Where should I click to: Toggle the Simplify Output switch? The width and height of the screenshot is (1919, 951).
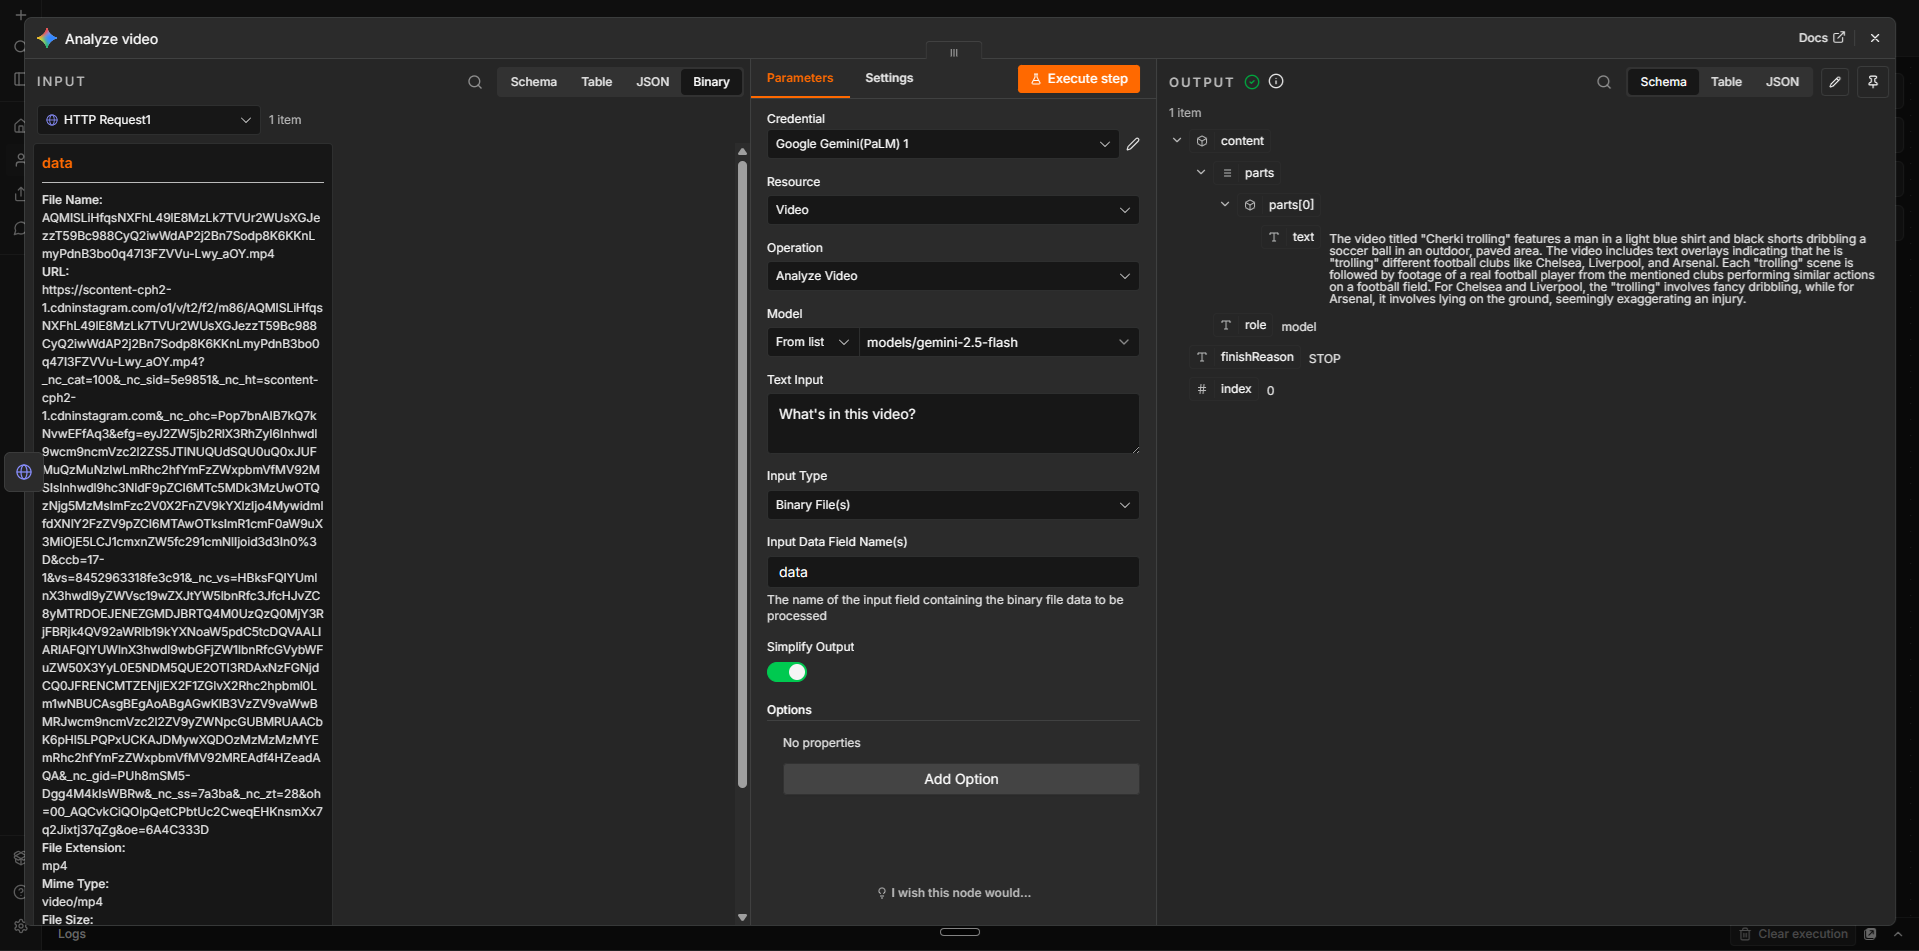pyautogui.click(x=787, y=672)
